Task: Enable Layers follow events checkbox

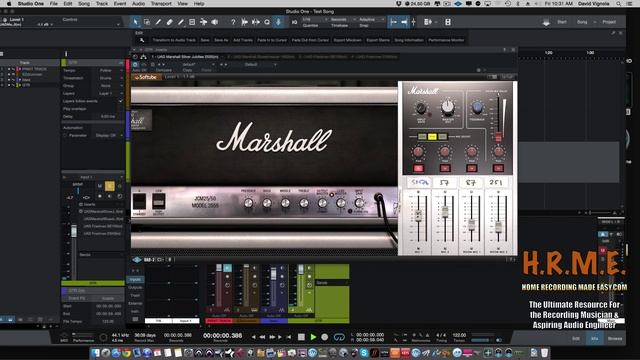Action: (x=120, y=101)
